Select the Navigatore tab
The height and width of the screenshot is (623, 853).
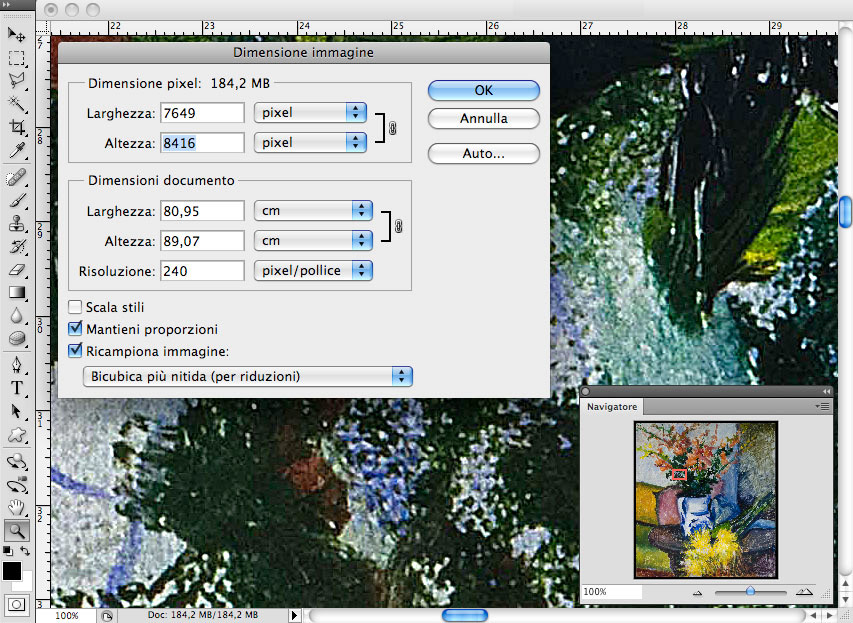pos(612,406)
